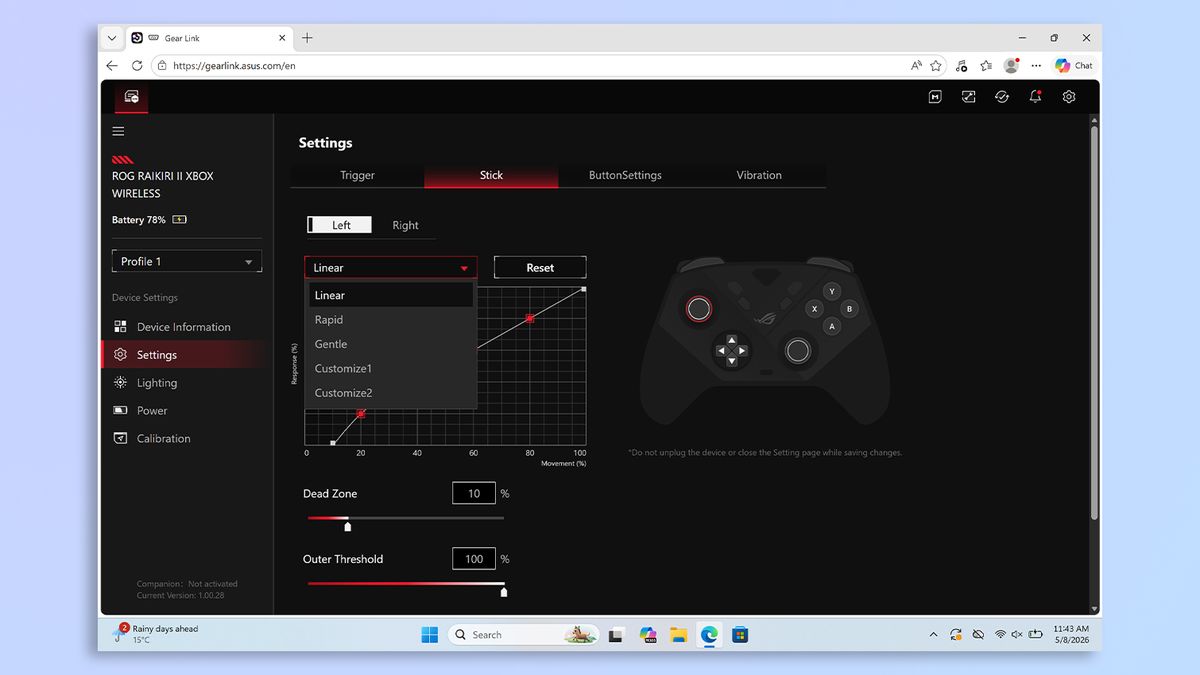Click the read aloud icon in address bar

tap(916, 66)
